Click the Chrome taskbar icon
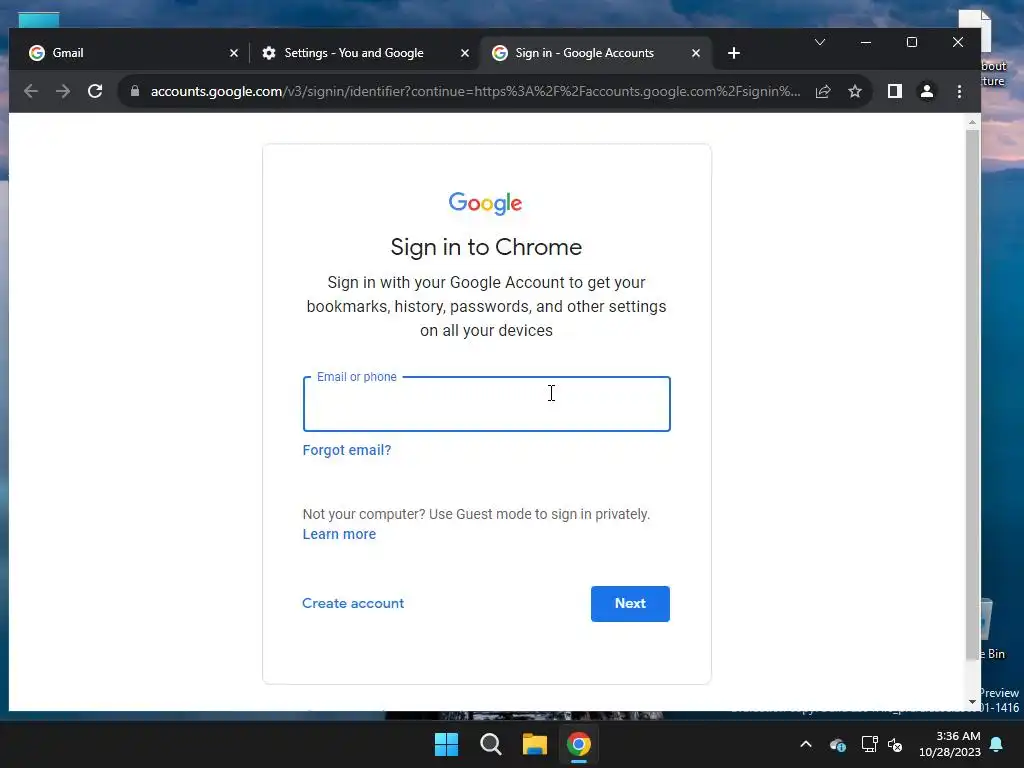 click(x=579, y=744)
